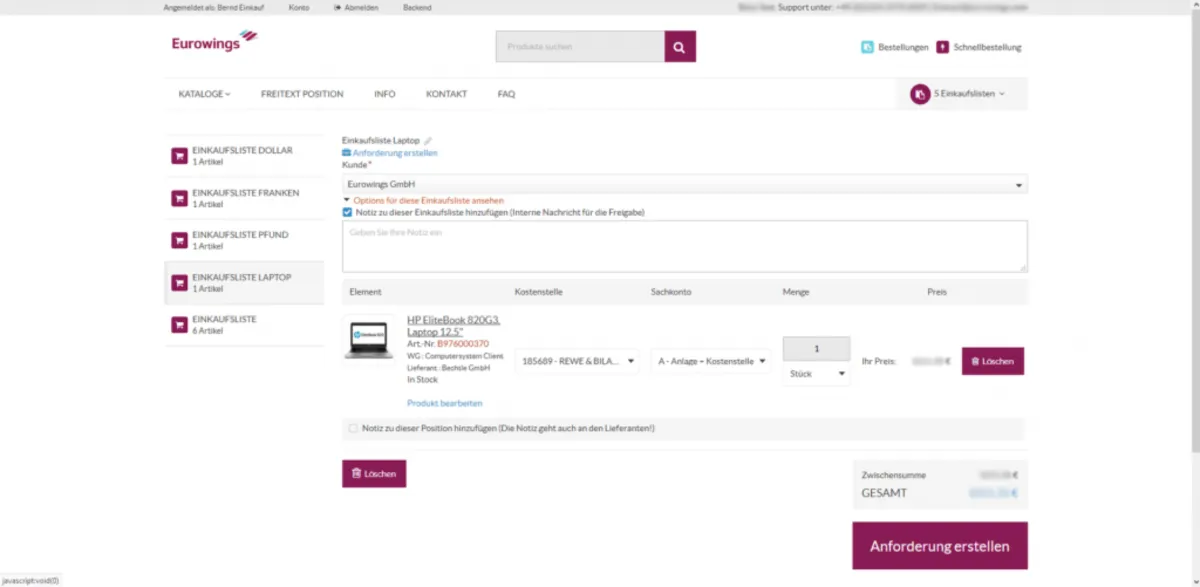Open the Bestellungen orders icon
This screenshot has height=587, width=1200.
[867, 47]
